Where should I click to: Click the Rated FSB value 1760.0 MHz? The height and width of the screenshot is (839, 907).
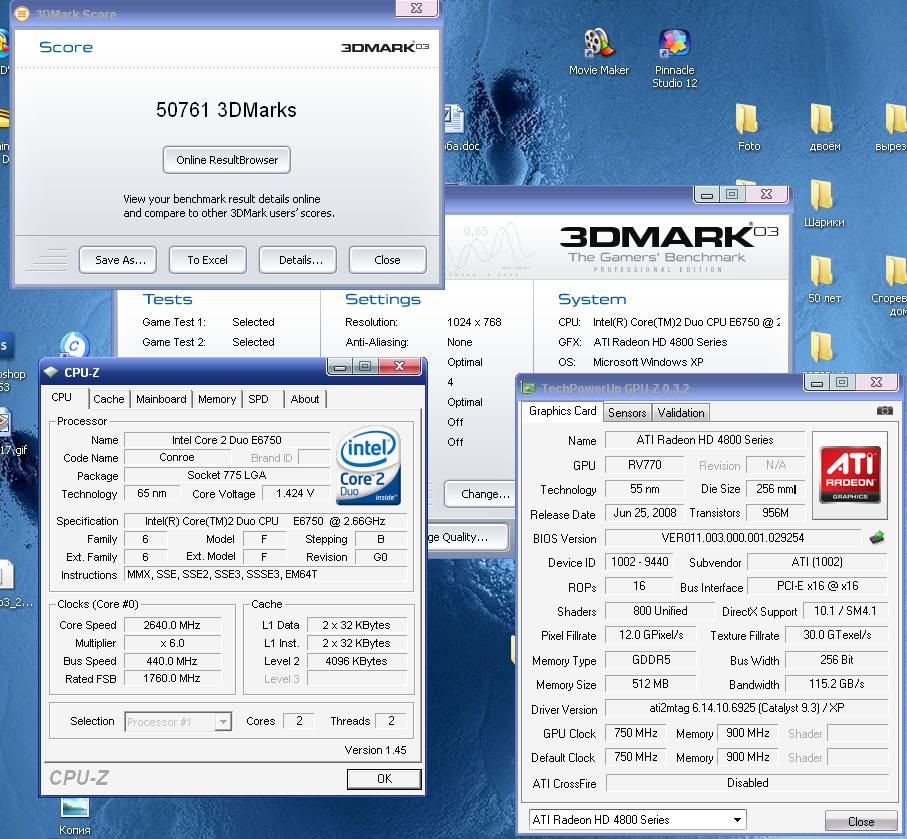click(172, 678)
